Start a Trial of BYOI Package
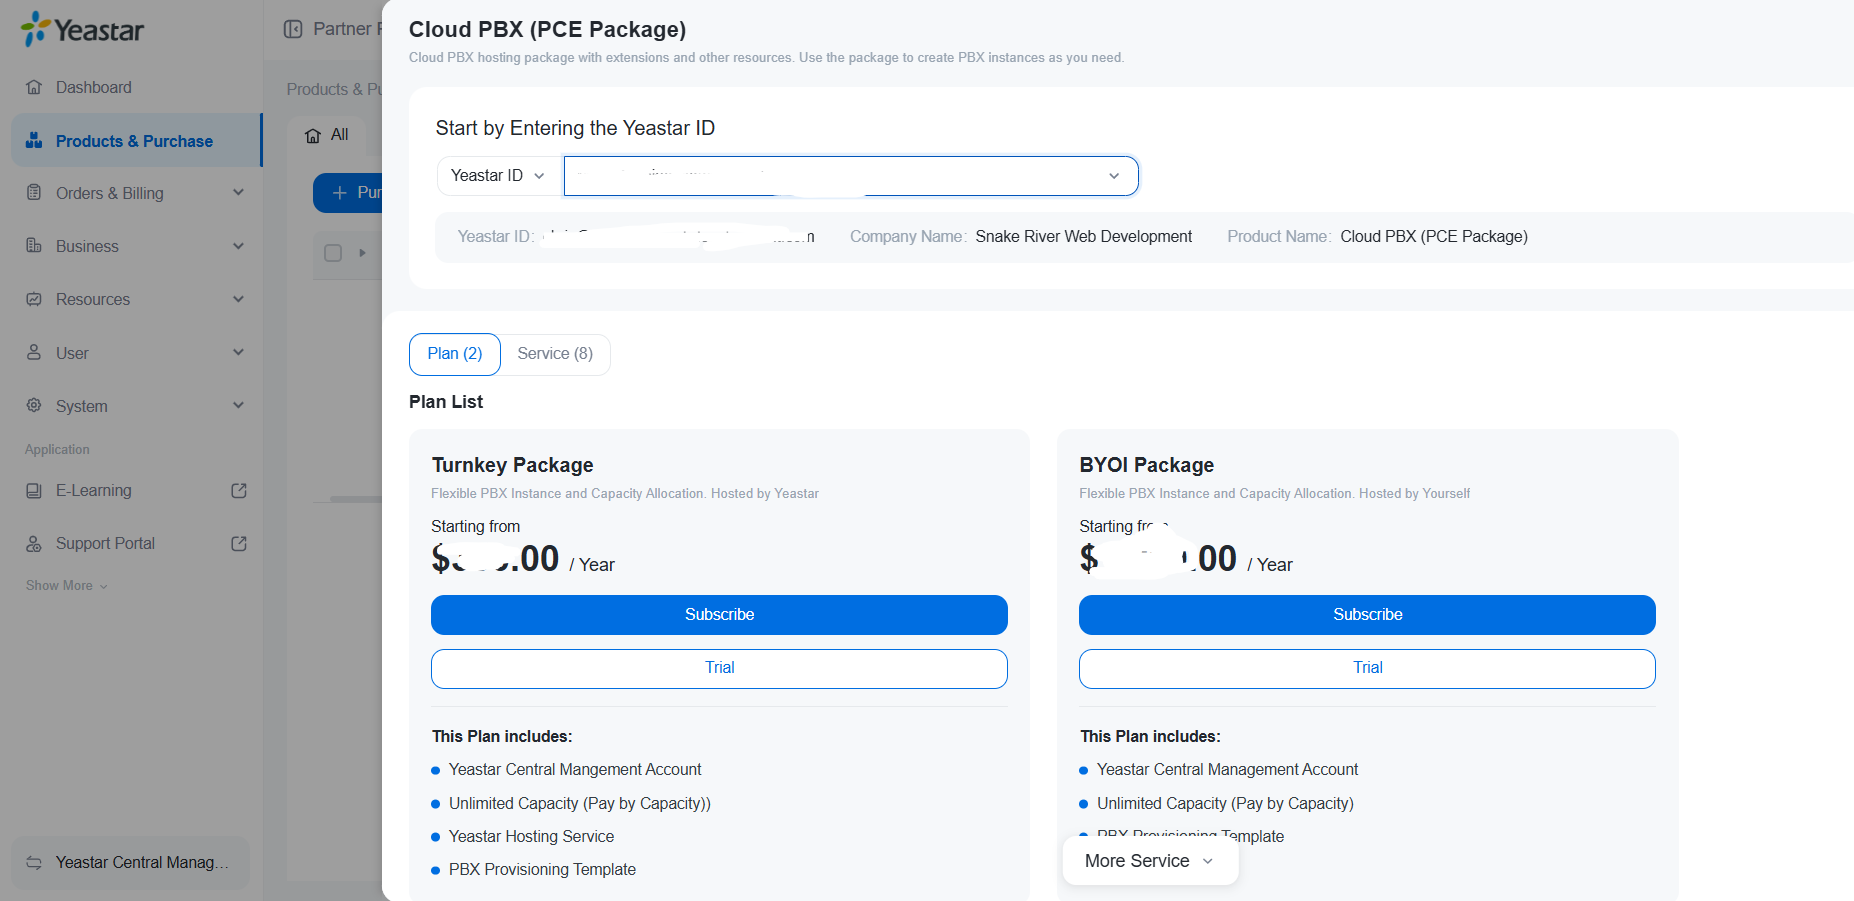This screenshot has height=901, width=1854. (1367, 668)
